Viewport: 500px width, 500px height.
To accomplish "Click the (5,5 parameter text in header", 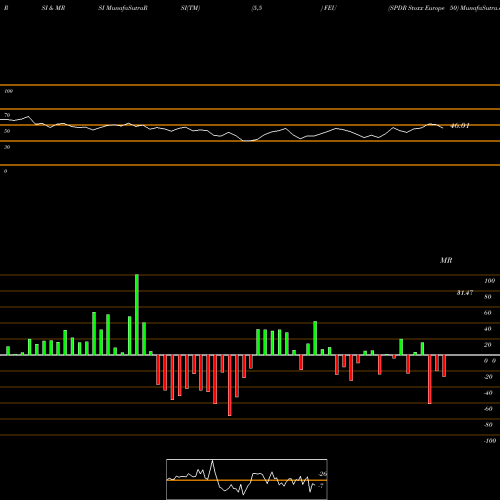I will pos(257,8).
